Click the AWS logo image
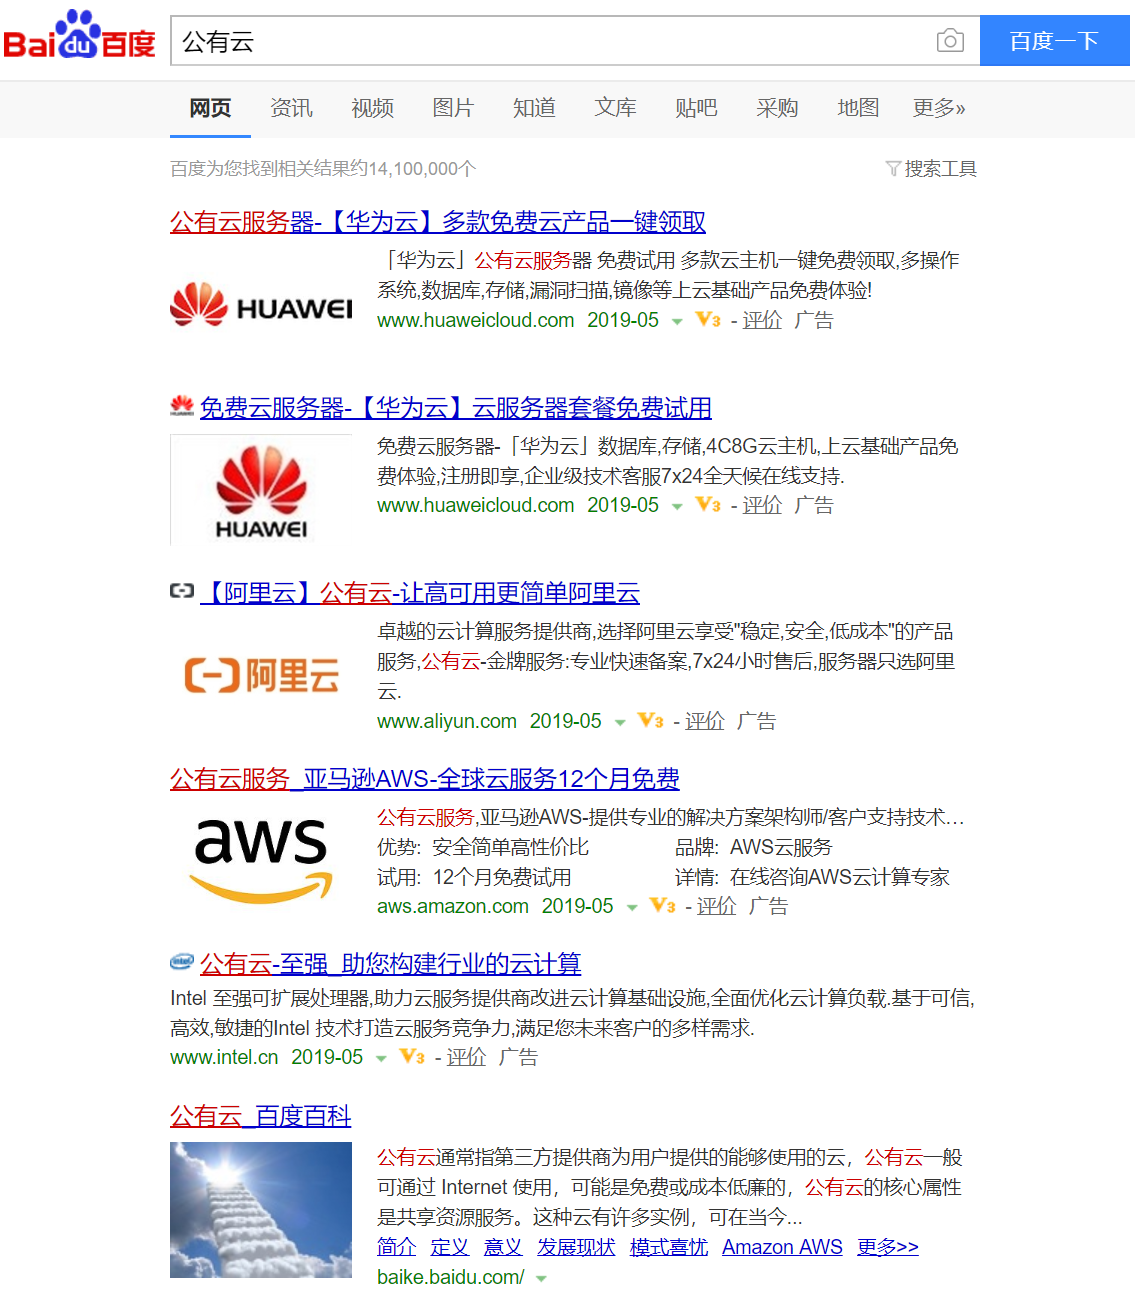This screenshot has width=1135, height=1291. pos(261,861)
